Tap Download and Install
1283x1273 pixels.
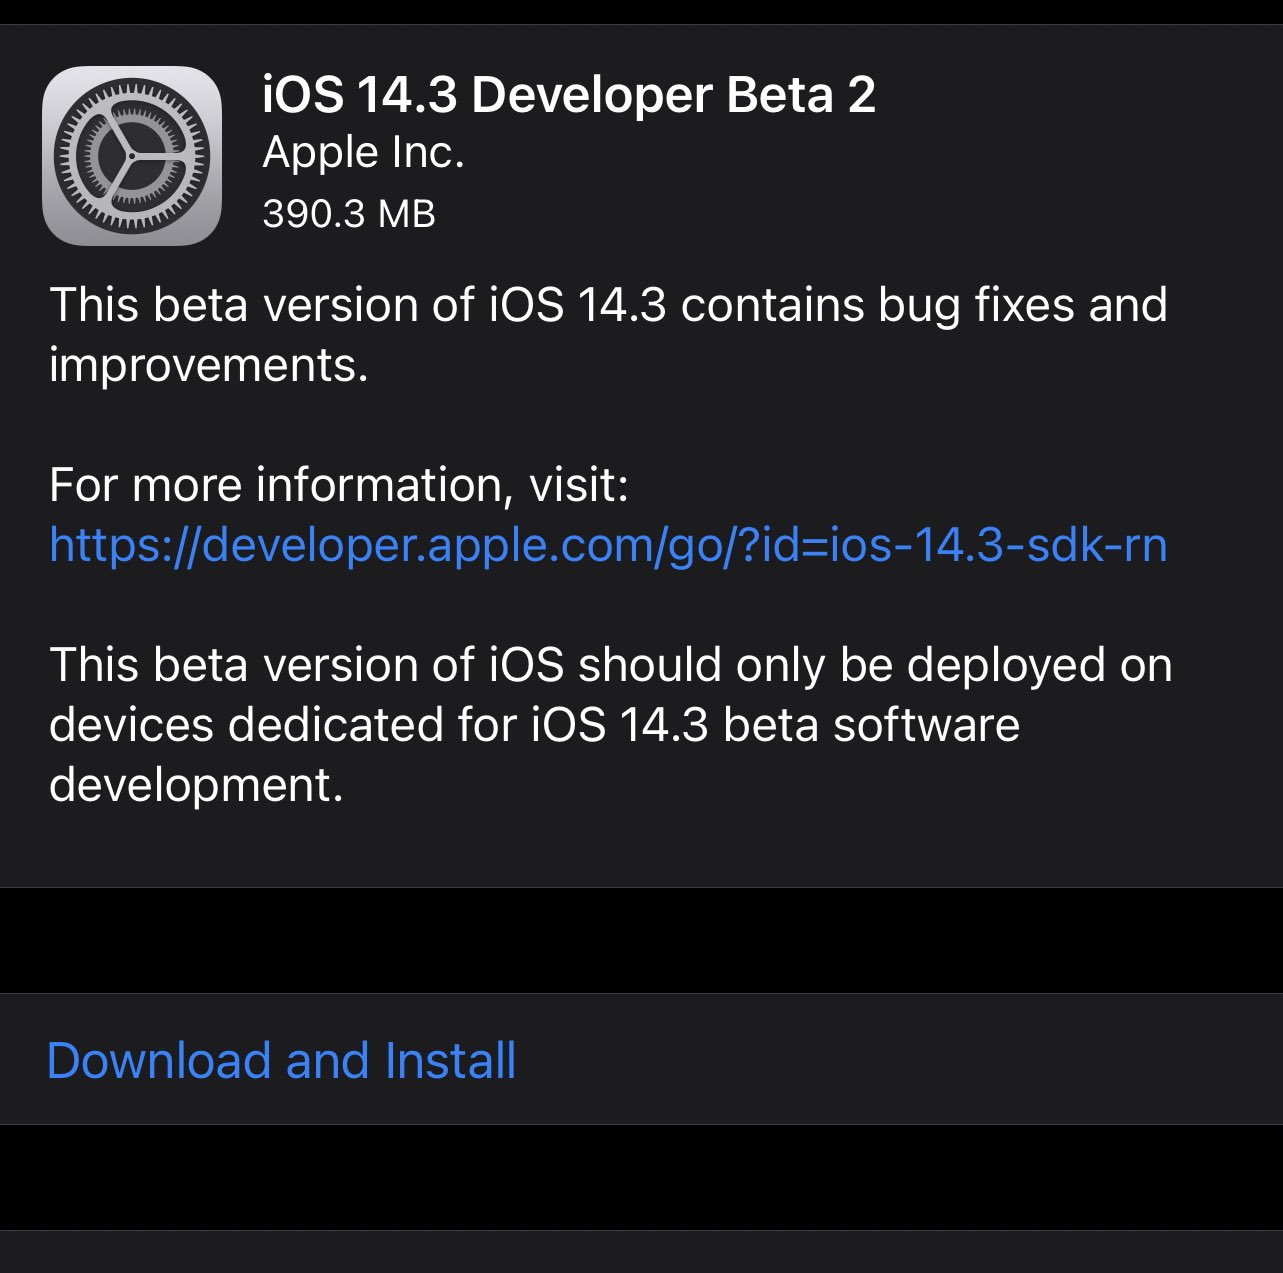coord(281,1060)
